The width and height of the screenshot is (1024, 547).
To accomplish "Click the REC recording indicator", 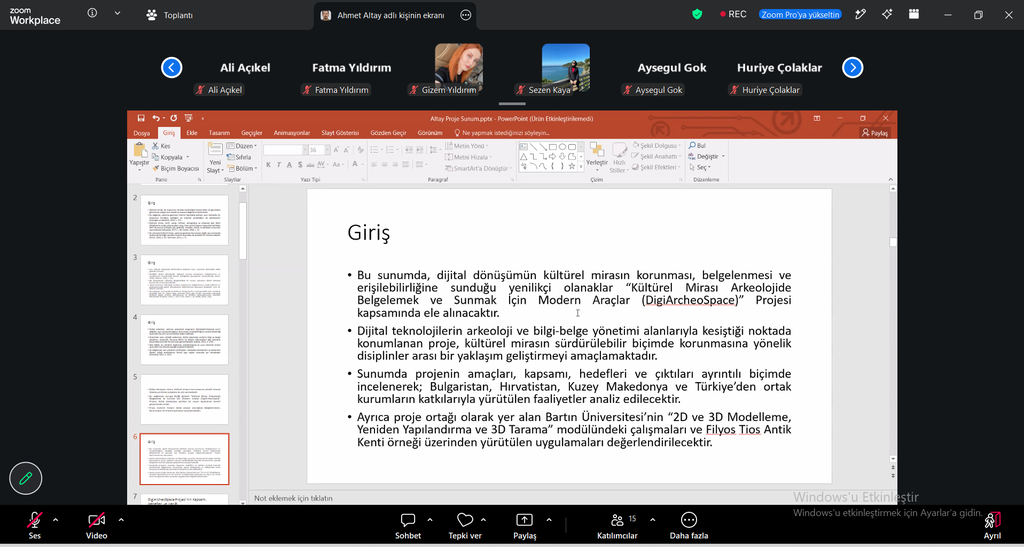I will pos(733,14).
